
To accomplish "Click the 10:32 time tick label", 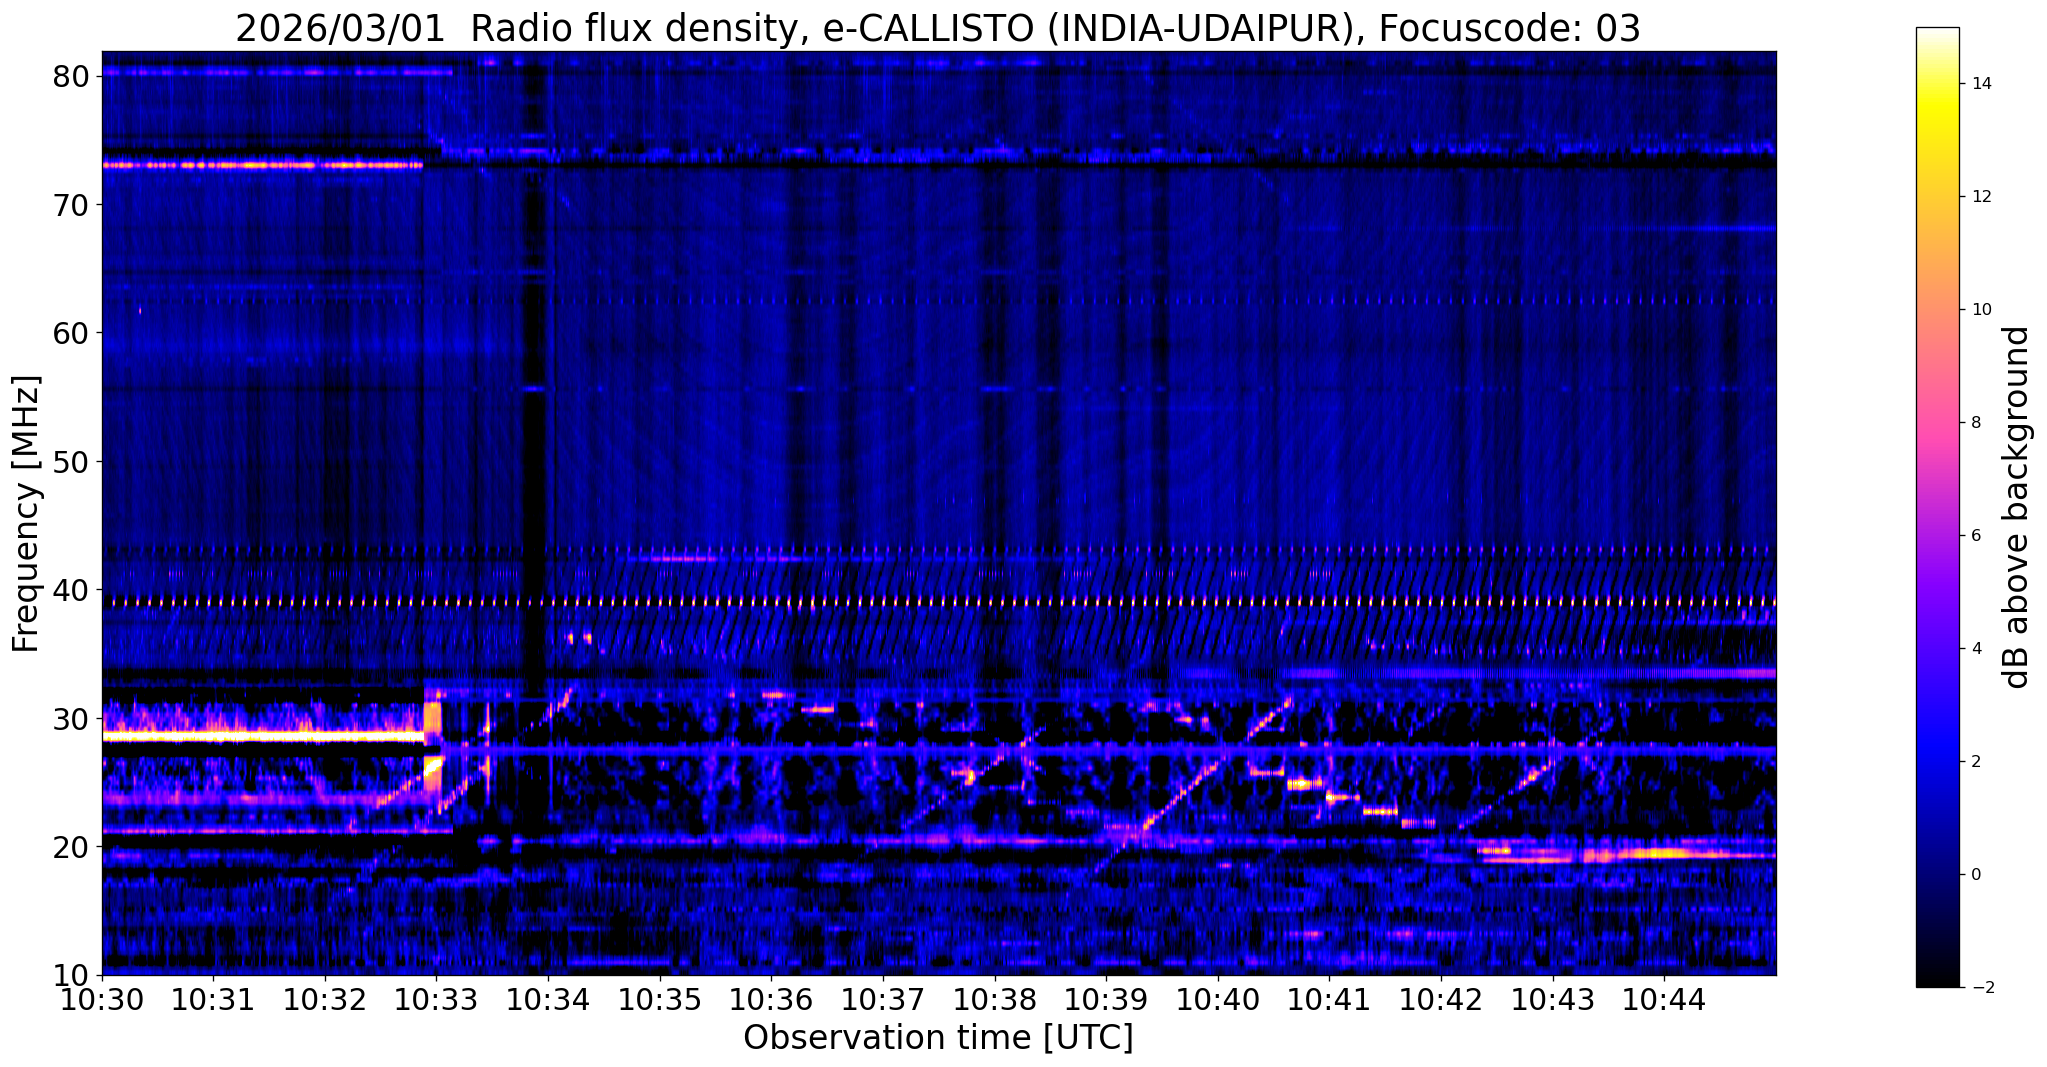I will point(325,999).
